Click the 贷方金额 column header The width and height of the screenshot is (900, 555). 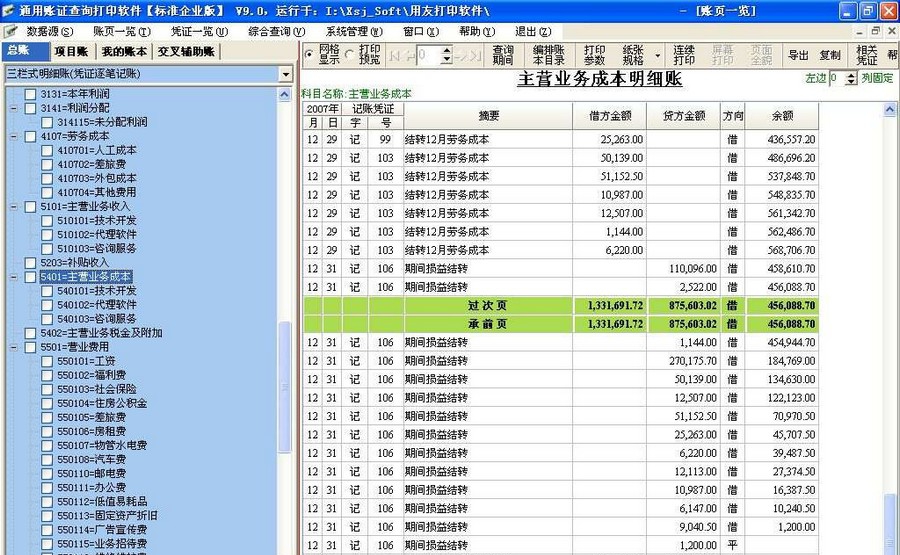pos(684,116)
